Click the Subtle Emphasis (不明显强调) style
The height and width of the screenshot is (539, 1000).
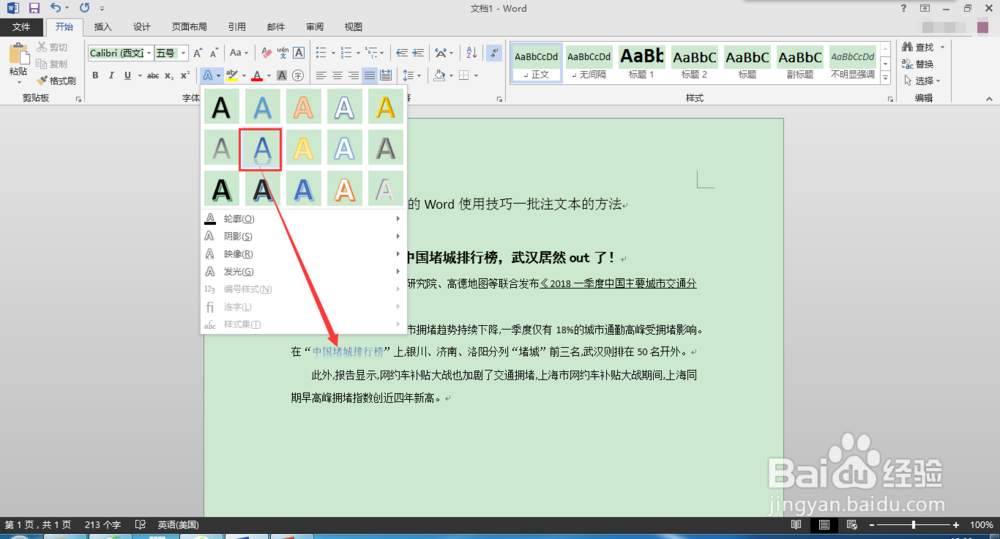pyautogui.click(x=853, y=63)
